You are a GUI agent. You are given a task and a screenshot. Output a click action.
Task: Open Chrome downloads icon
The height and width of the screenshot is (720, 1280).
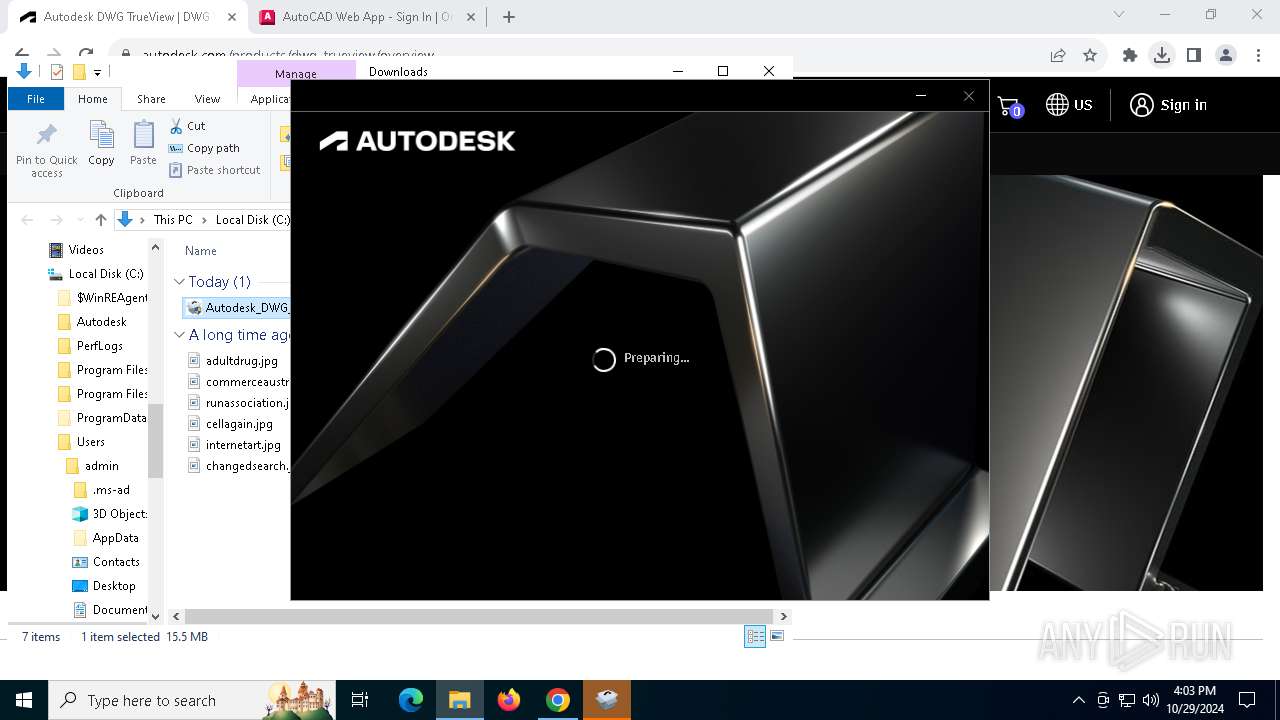1162,56
